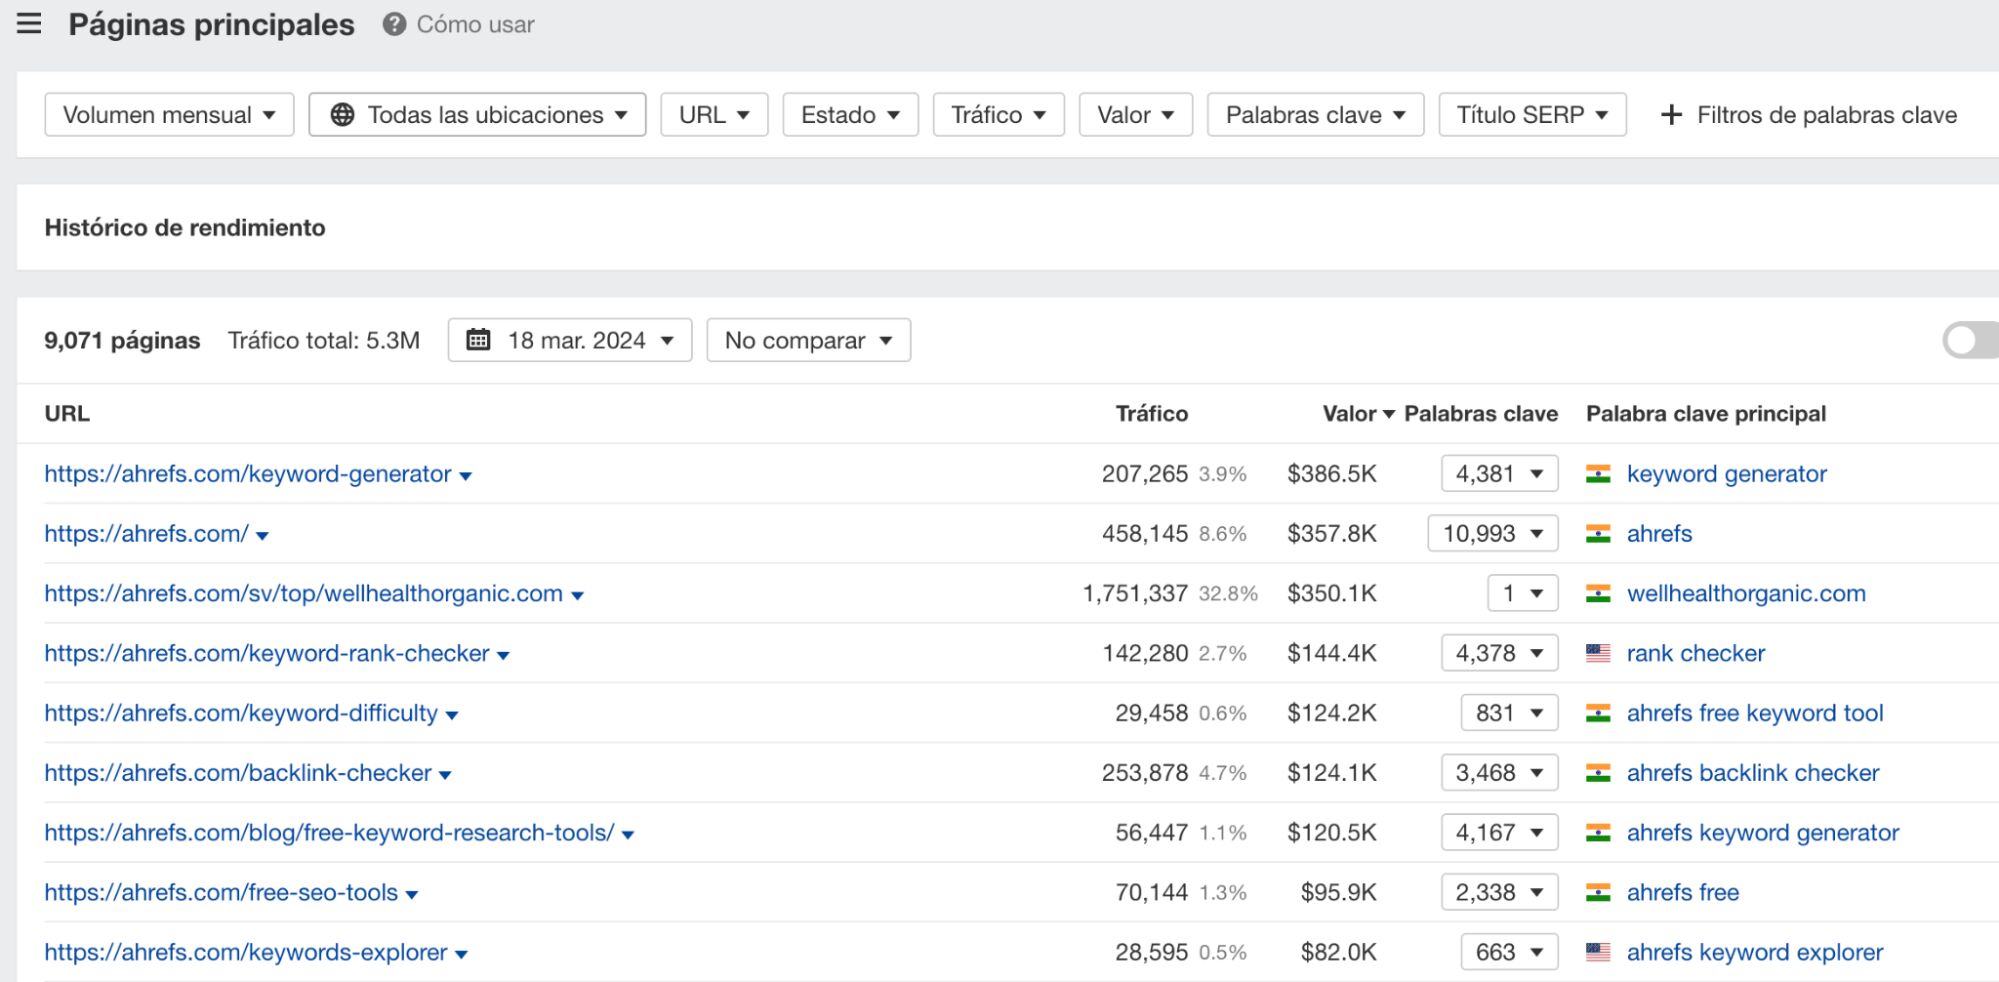Click the calendar icon before 18 mar. 2024

[480, 340]
